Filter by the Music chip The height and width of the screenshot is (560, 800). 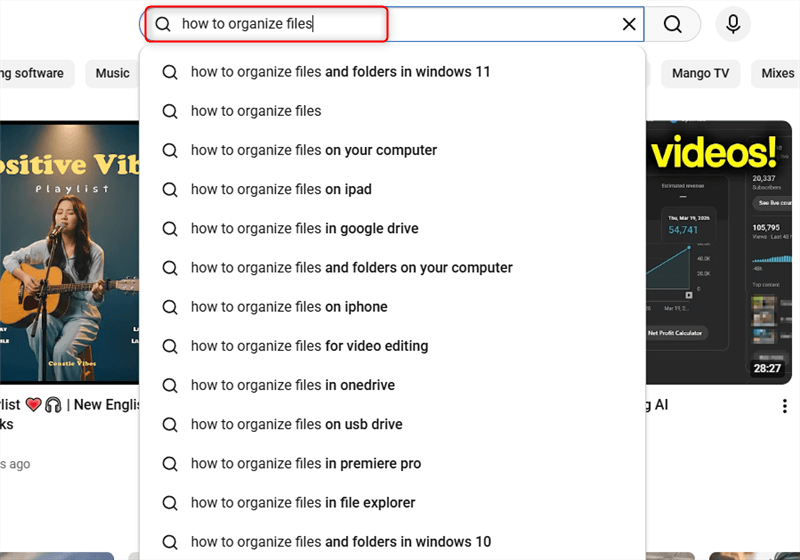[112, 73]
